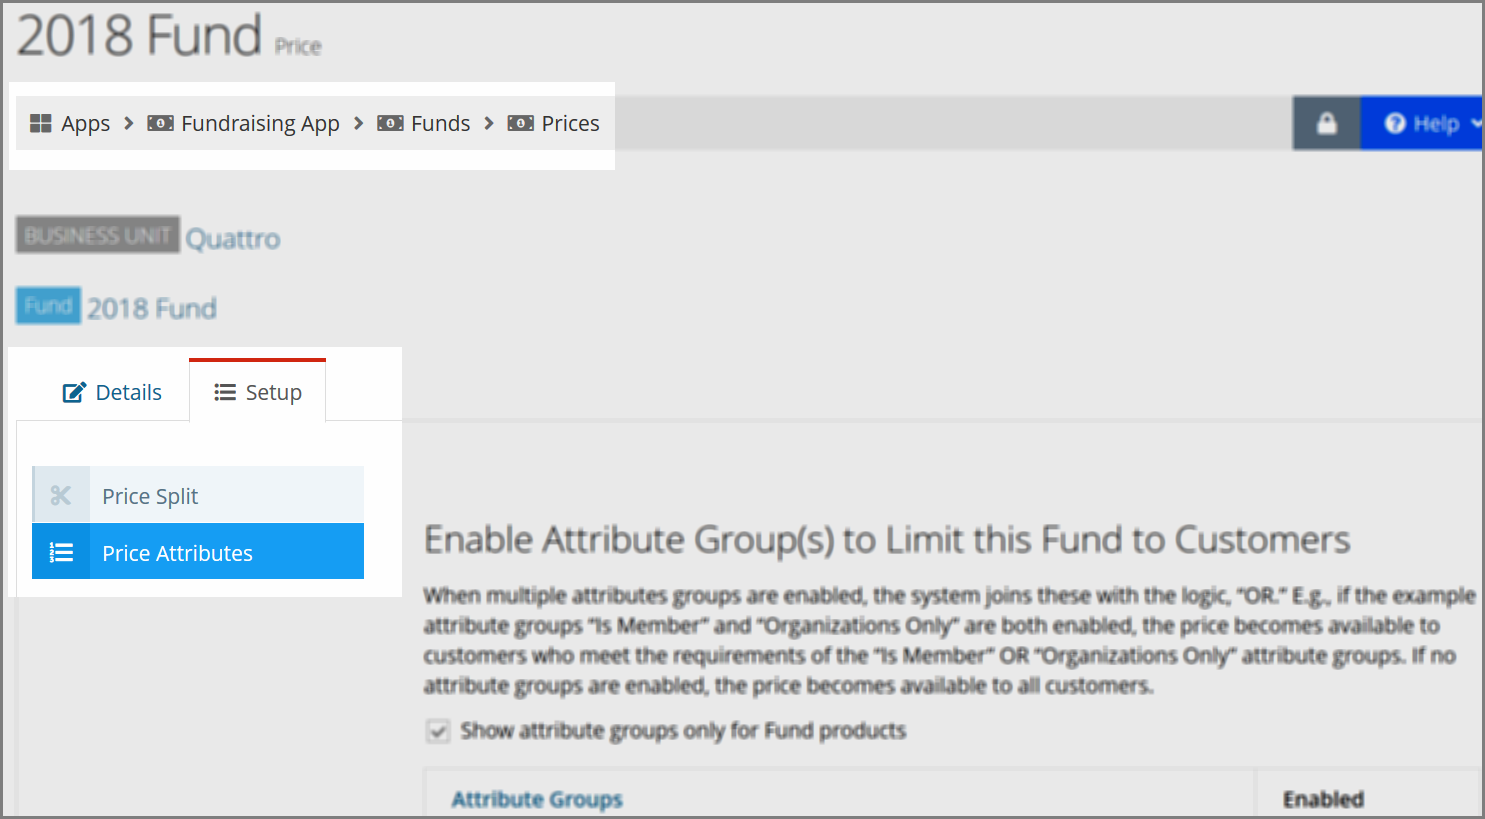Open the Price Split menu item

tap(198, 495)
